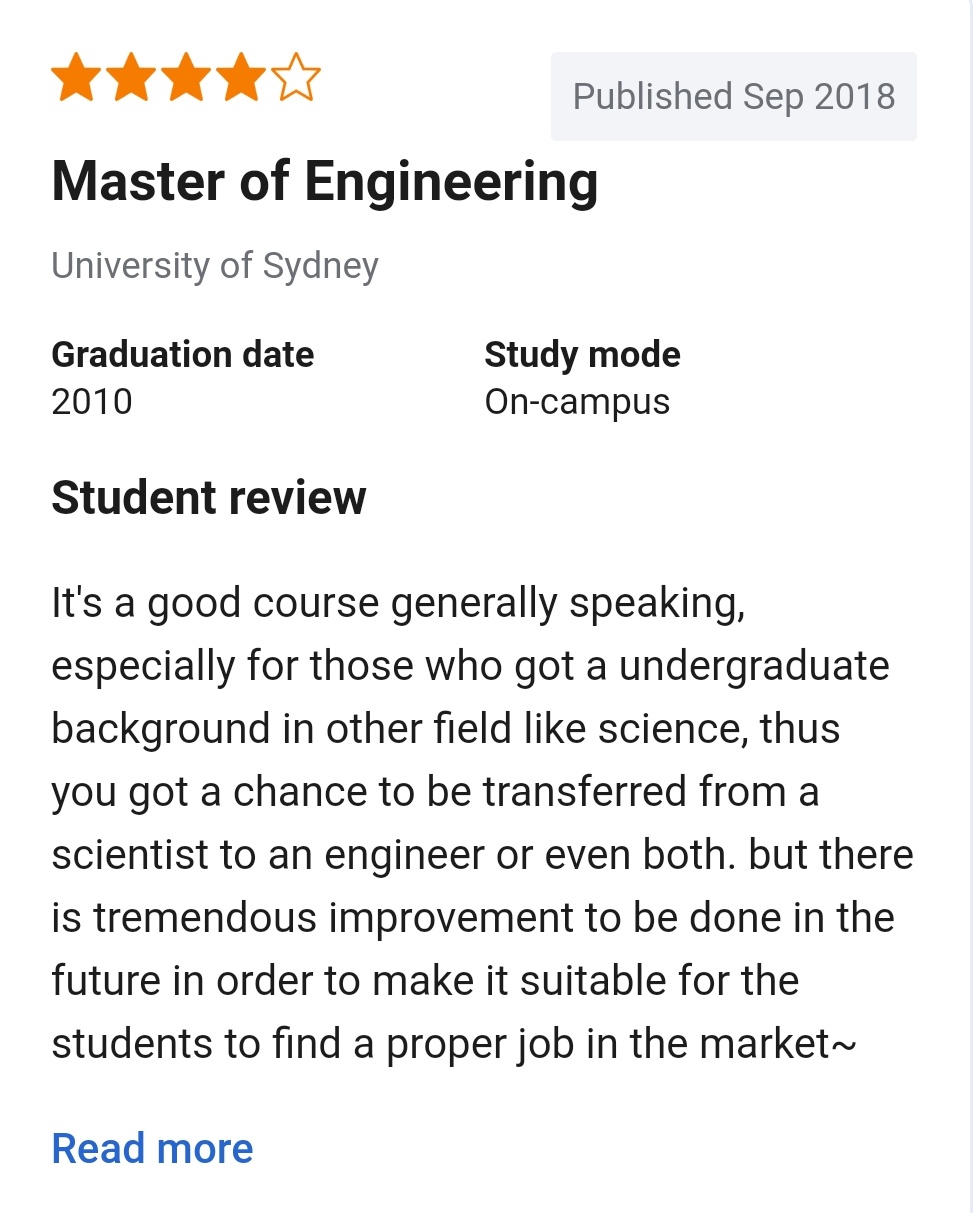Viewport: 973px width, 1213px height.
Task: Click the word "background" in the review
Action: pos(161,729)
